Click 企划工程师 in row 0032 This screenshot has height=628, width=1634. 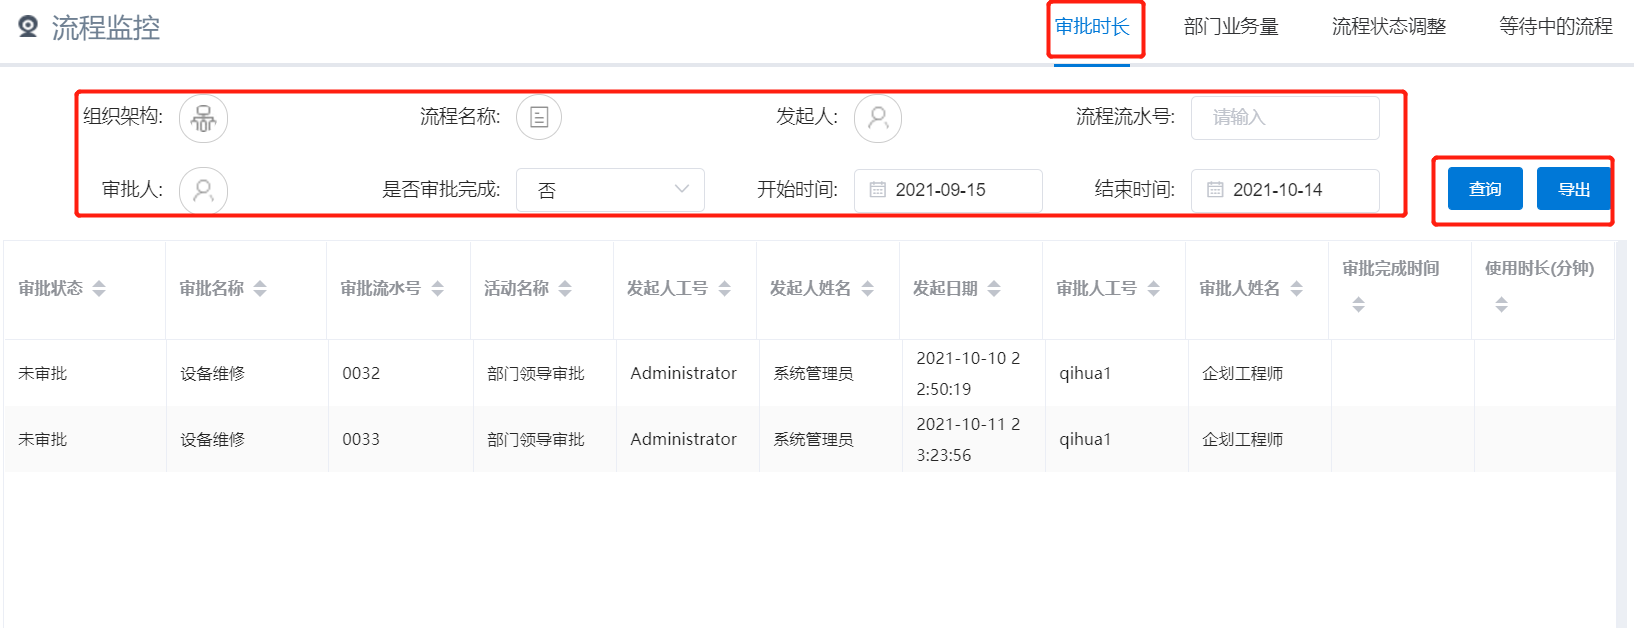click(1242, 373)
